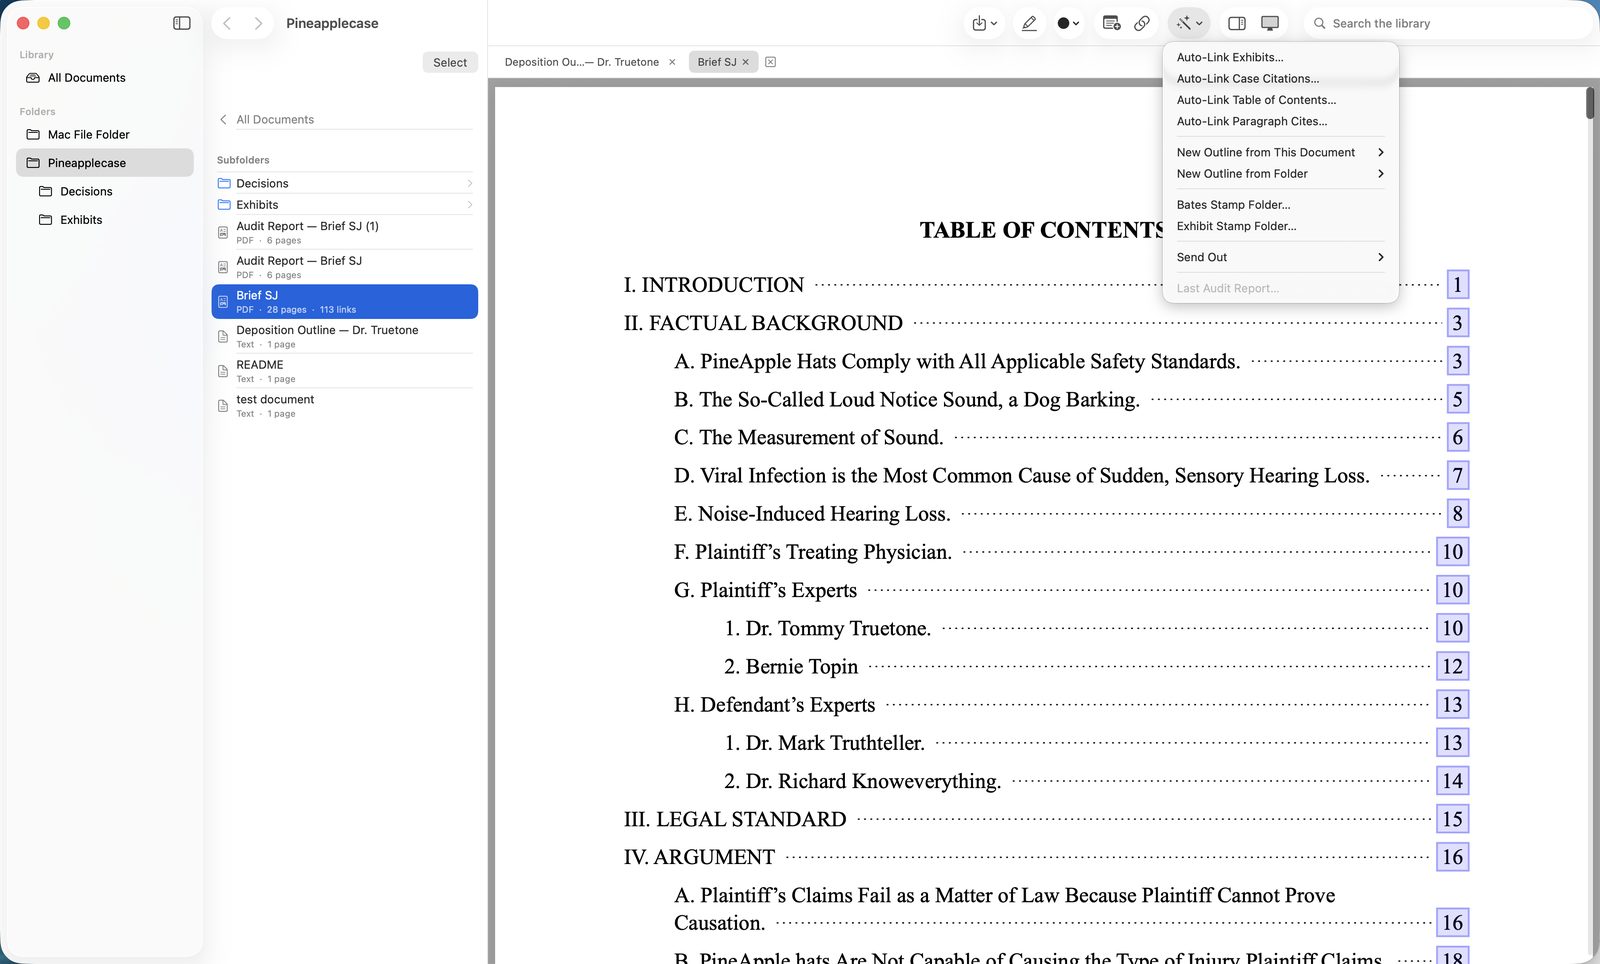Click the Brief SJ PDF file icon
The height and width of the screenshot is (964, 1600).
[223, 302]
